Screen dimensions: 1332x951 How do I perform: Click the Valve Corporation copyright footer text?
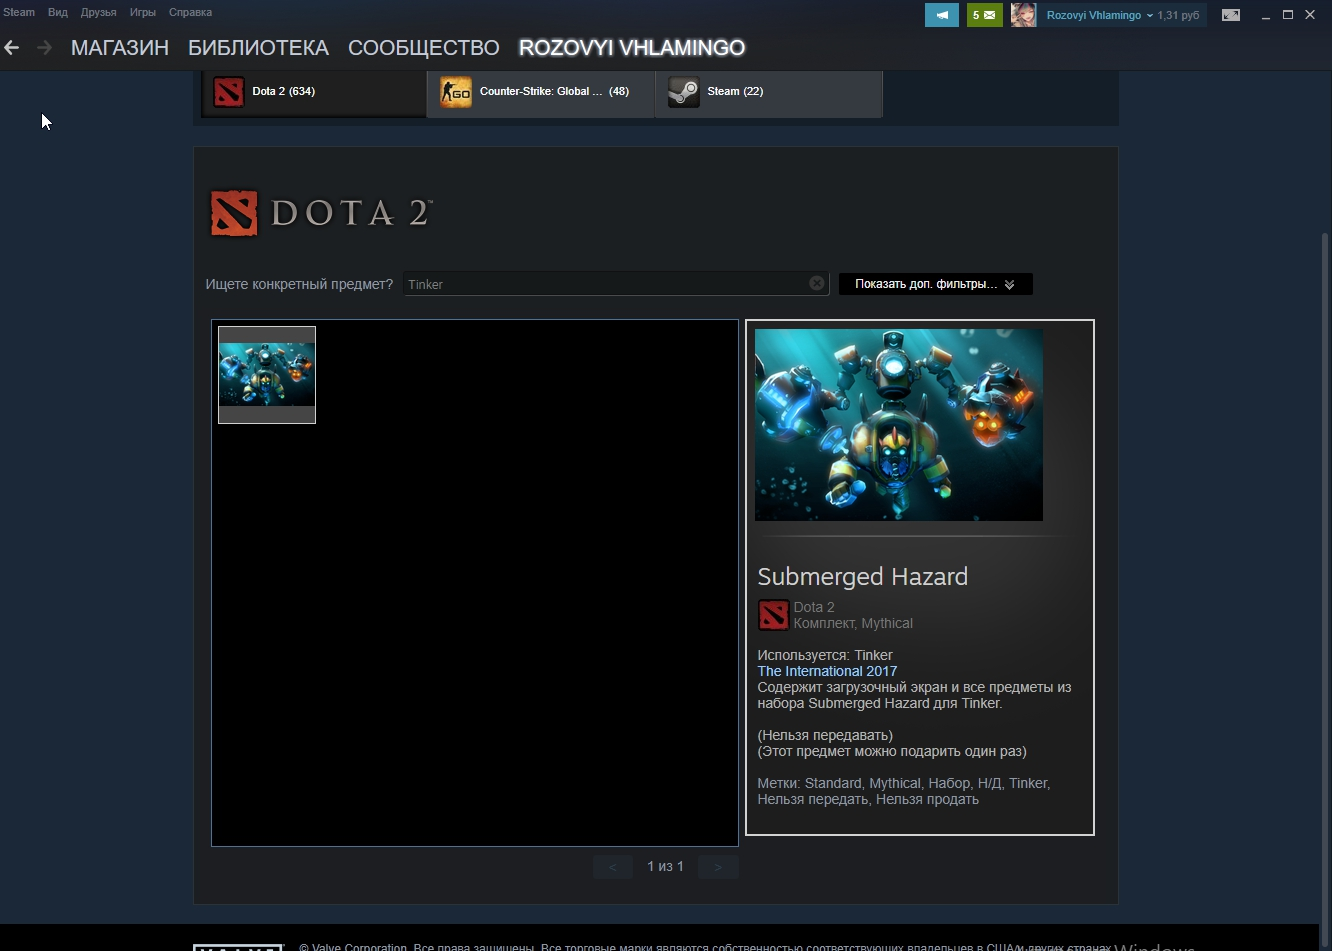pyautogui.click(x=705, y=946)
